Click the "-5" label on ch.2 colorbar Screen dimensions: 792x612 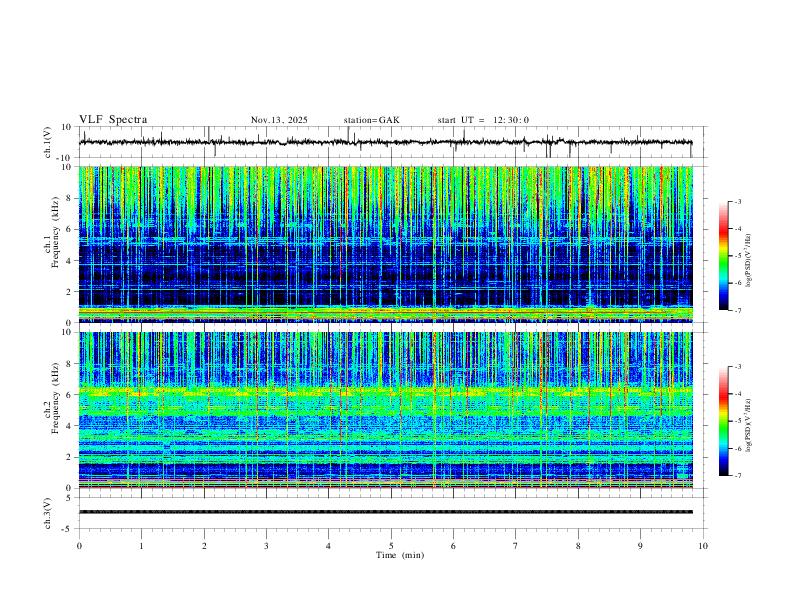point(737,421)
